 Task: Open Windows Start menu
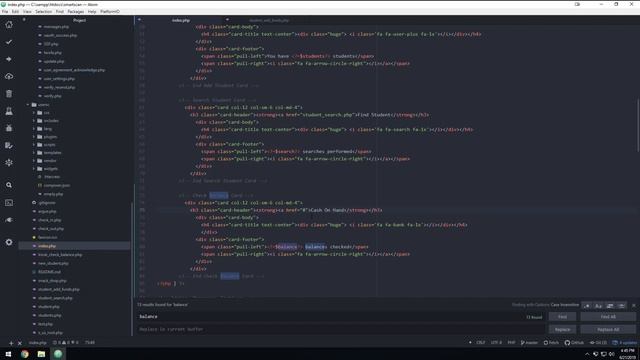click(x=8, y=354)
